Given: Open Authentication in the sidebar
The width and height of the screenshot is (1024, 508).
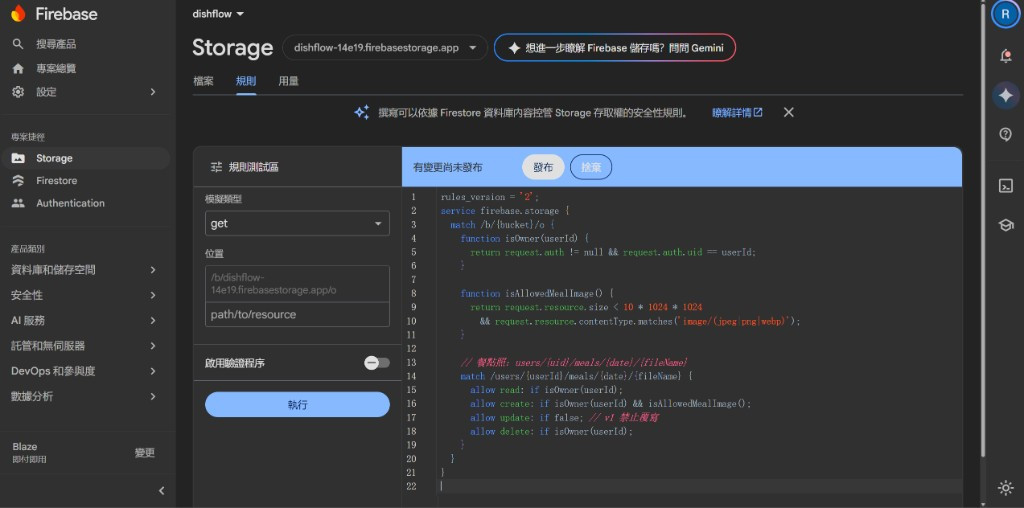Looking at the screenshot, I should (85, 203).
